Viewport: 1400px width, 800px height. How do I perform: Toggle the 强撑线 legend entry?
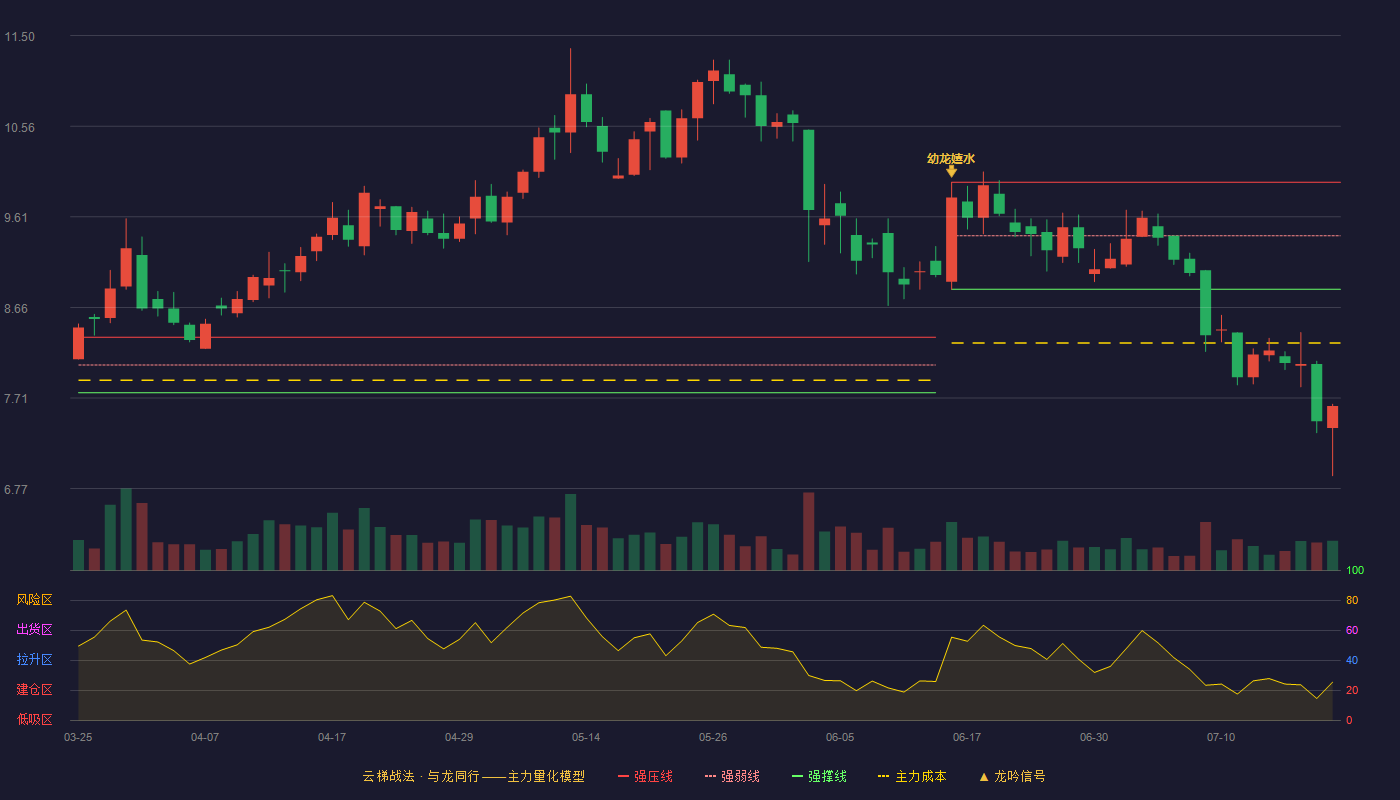(819, 776)
